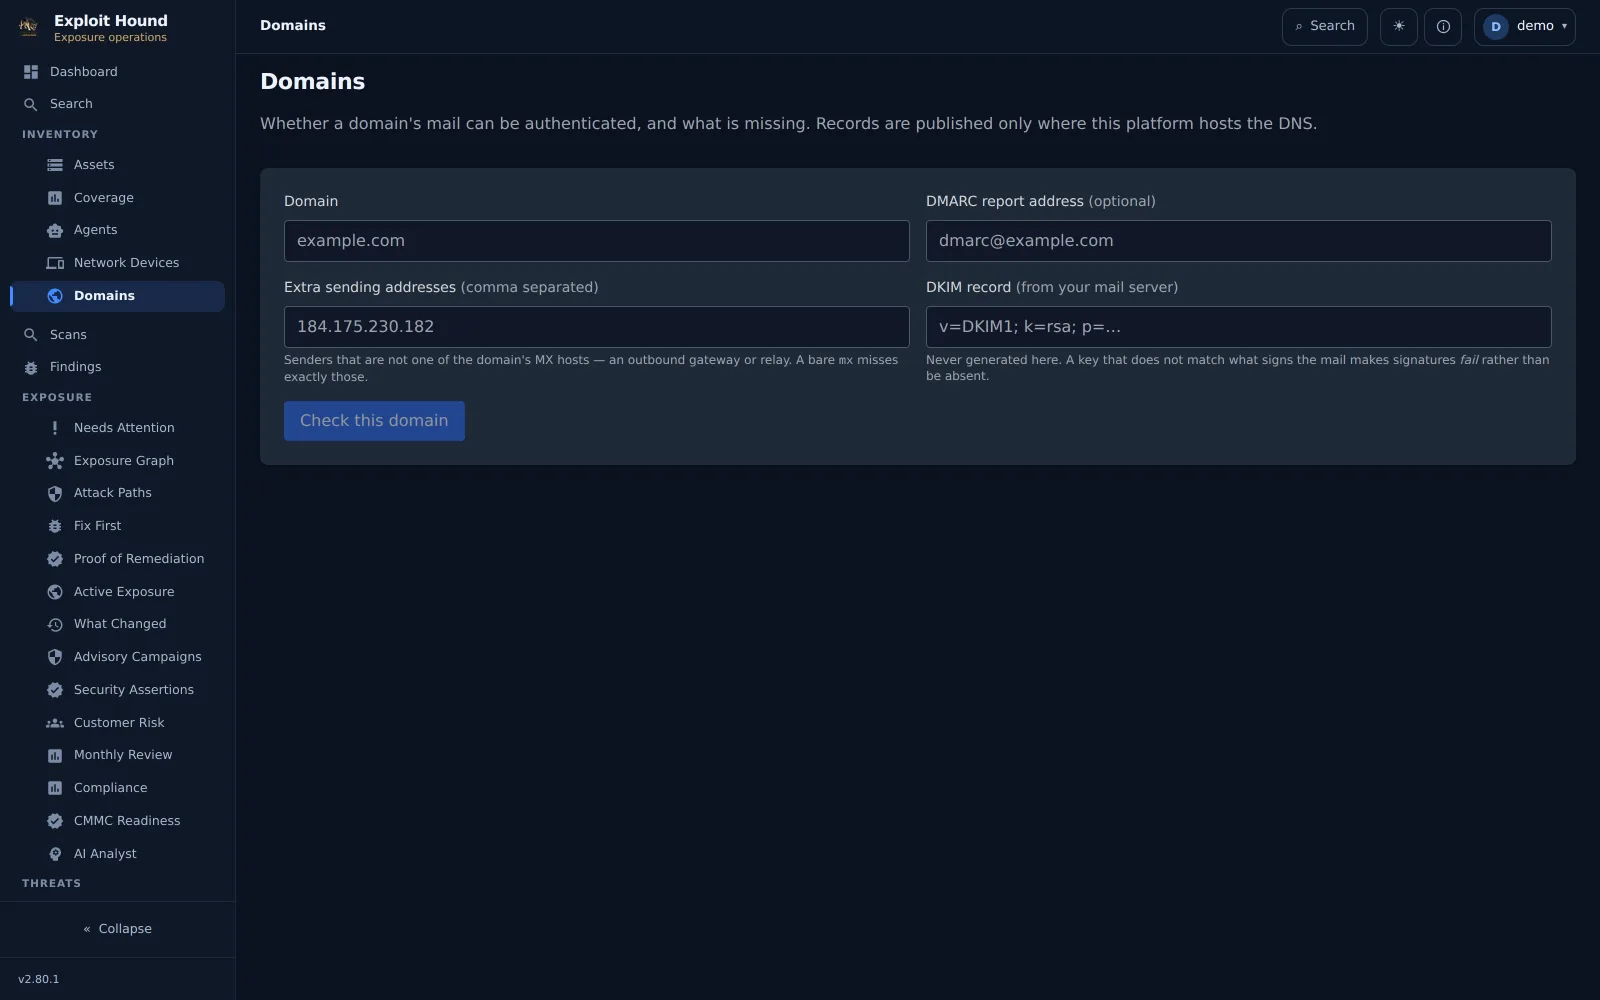The width and height of the screenshot is (1600, 1000).
Task: Open Security Assertions in the sidebar
Action: (117, 690)
